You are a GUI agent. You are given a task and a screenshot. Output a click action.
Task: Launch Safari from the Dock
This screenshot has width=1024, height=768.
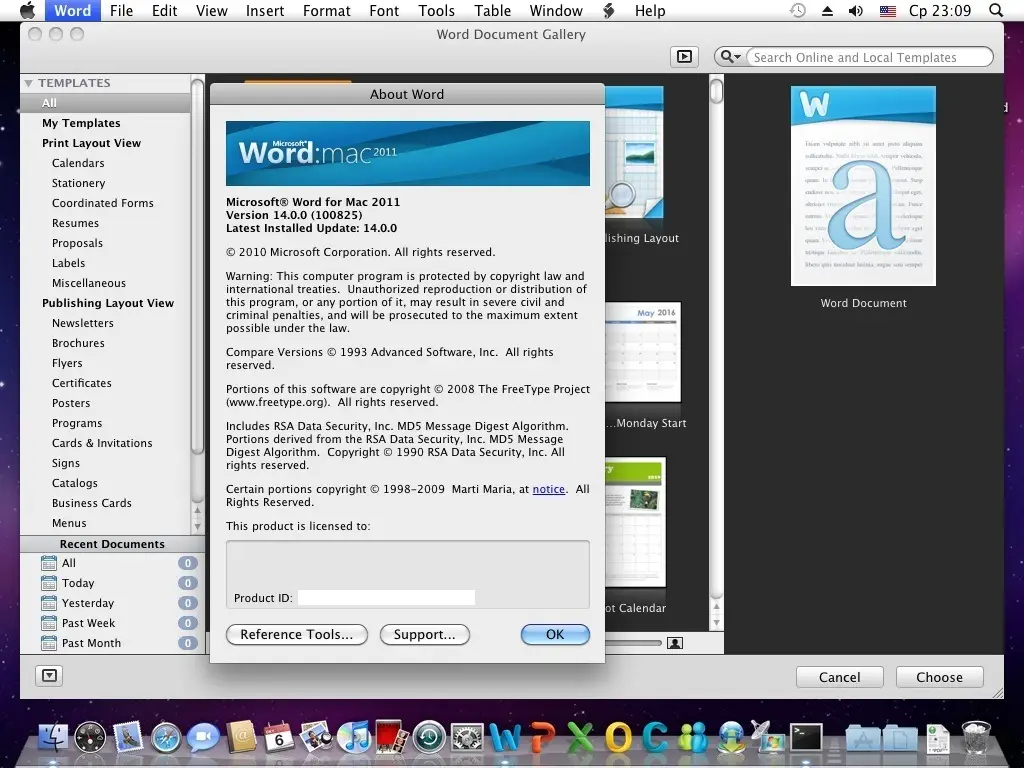tap(166, 738)
